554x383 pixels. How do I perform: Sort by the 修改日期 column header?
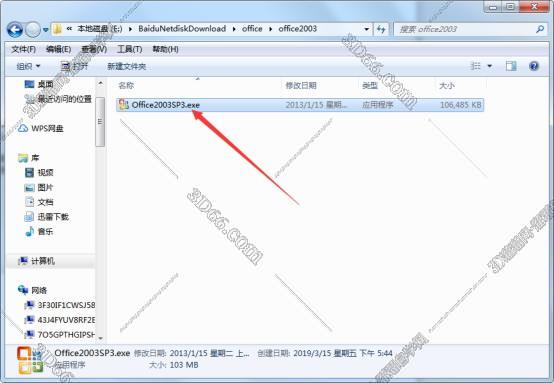point(300,86)
